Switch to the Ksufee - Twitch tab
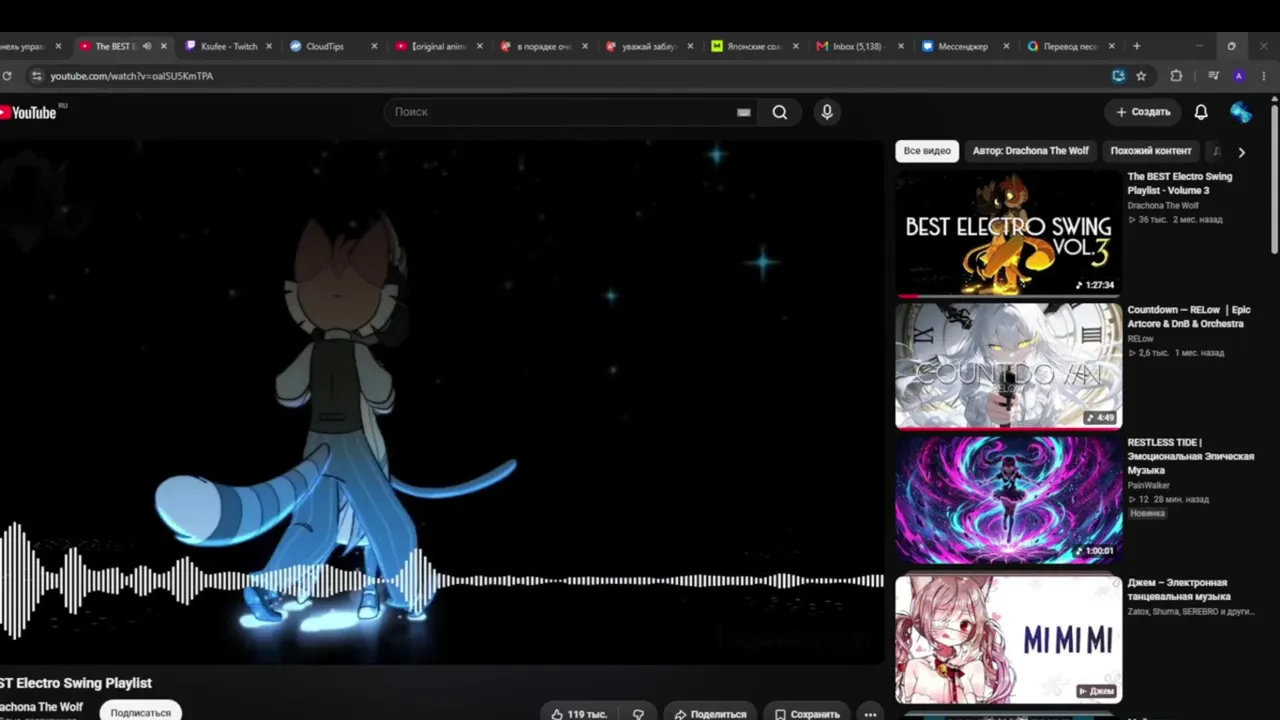 [229, 46]
